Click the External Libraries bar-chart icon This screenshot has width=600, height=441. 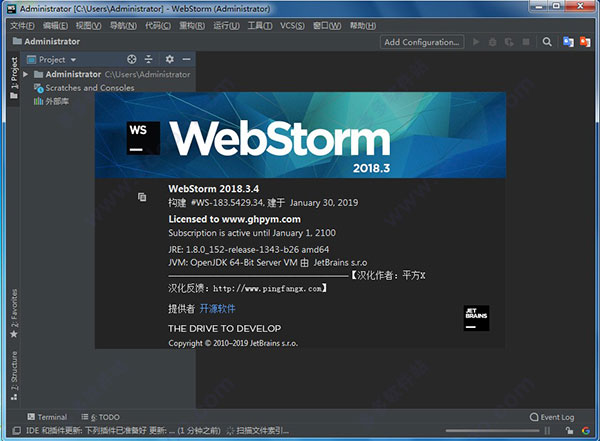click(38, 101)
